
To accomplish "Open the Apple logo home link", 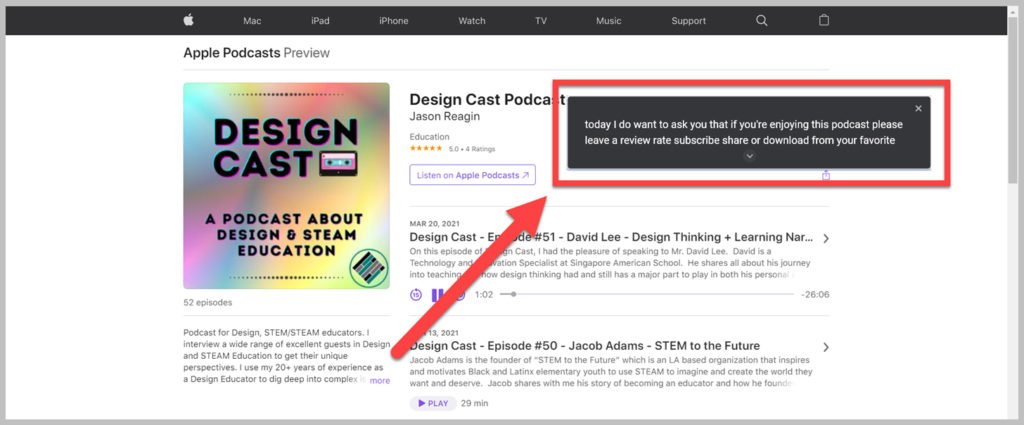I will [x=188, y=20].
